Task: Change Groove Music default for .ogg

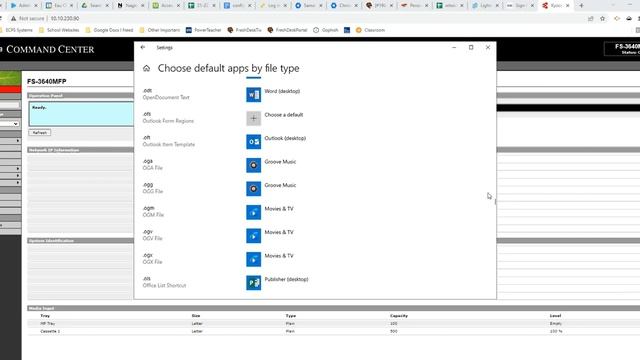Action: (272, 189)
